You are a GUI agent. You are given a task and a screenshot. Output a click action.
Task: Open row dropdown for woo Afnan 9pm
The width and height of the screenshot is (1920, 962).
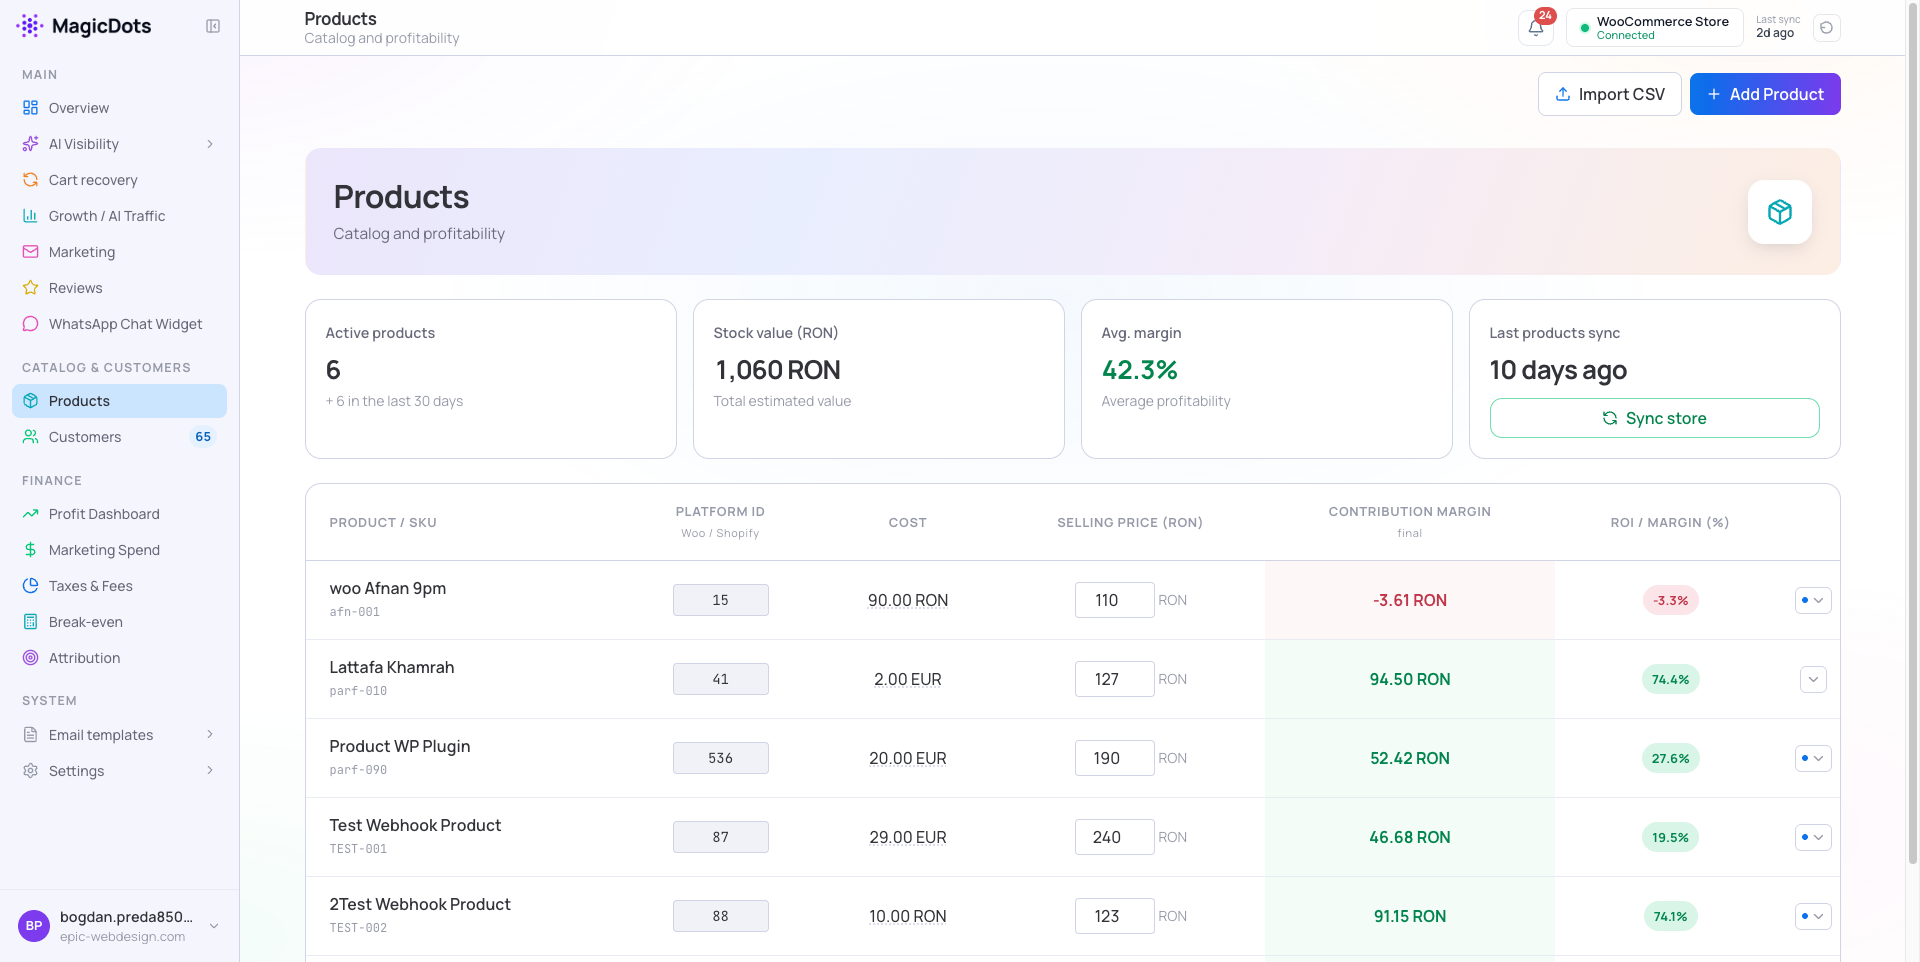(x=1813, y=600)
